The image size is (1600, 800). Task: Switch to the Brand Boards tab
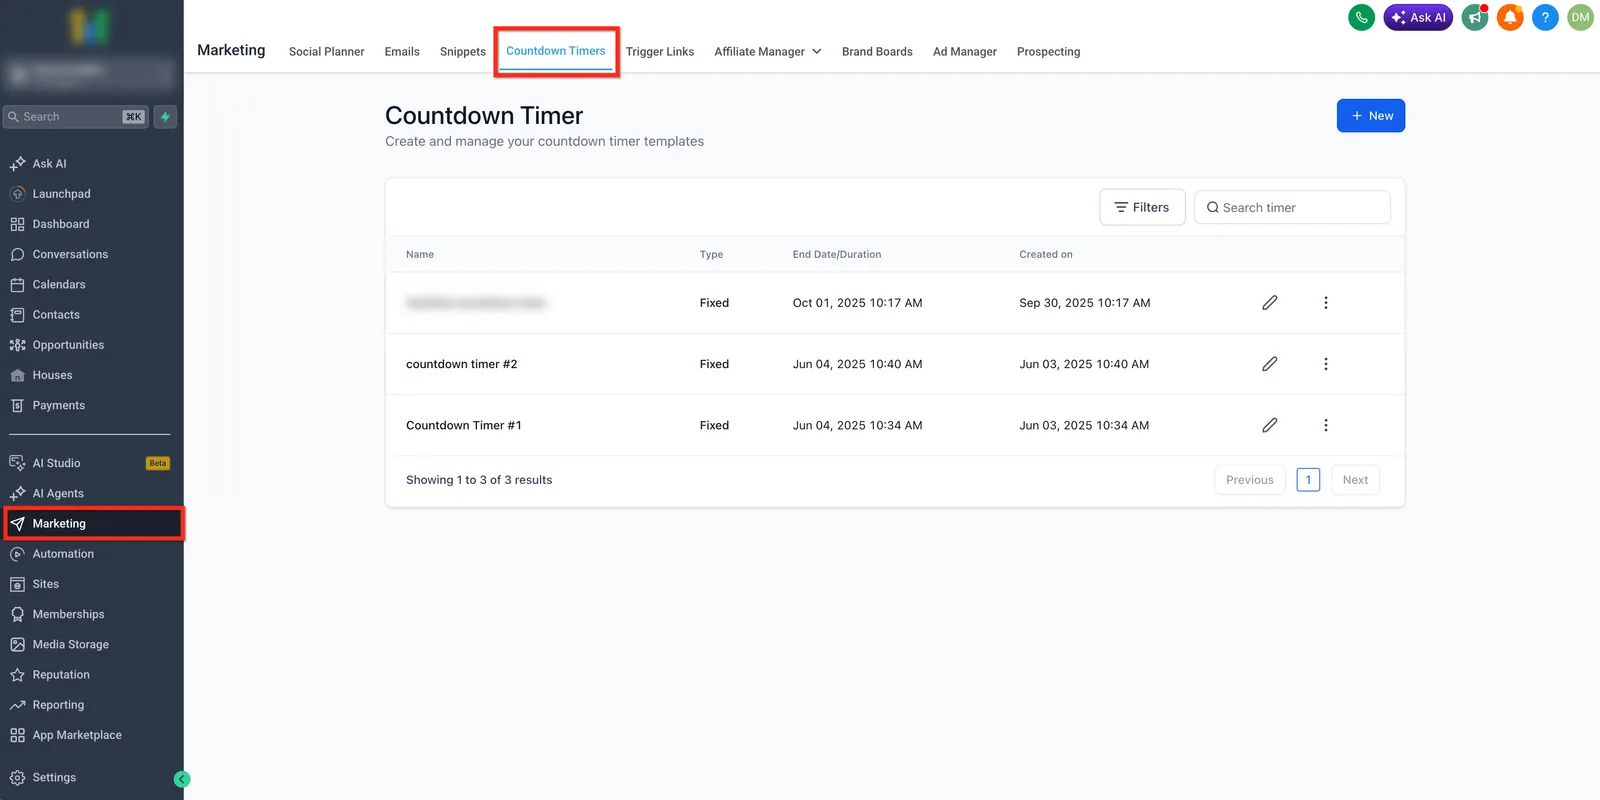(x=877, y=52)
